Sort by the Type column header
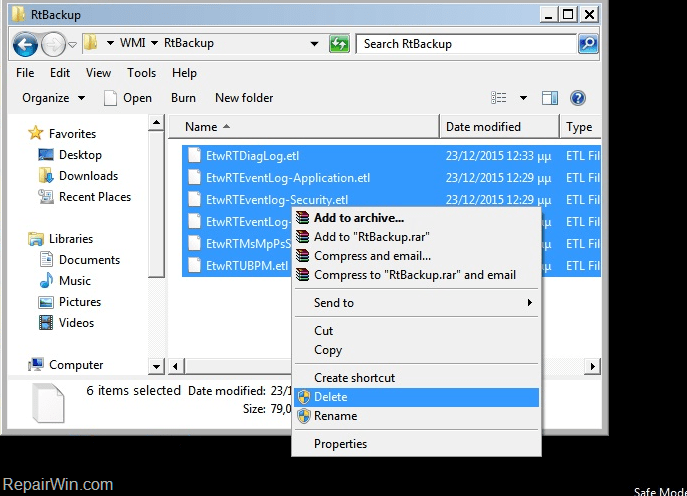The height and width of the screenshot is (496, 687). [x=580, y=127]
